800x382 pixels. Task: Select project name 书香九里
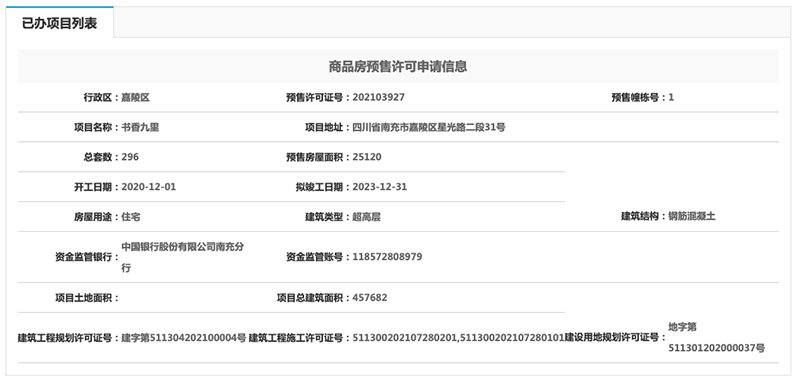pyautogui.click(x=140, y=128)
